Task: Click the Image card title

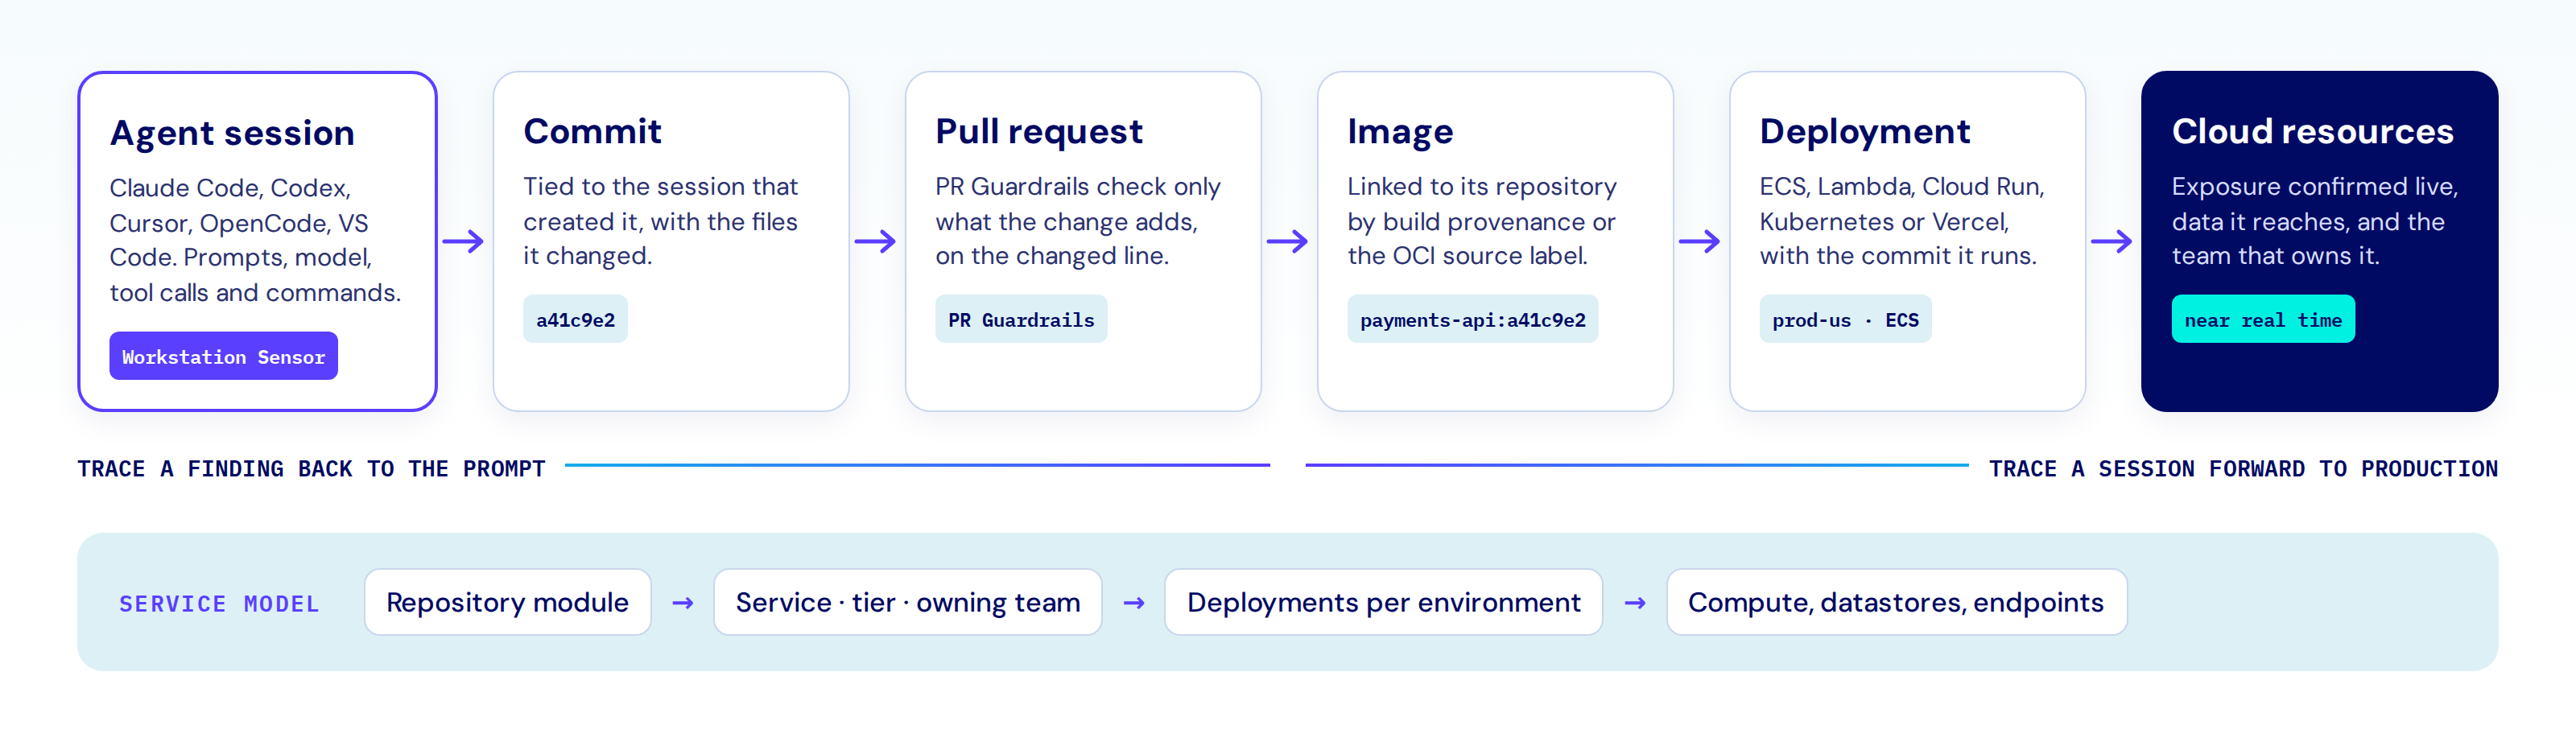Action: point(1400,131)
